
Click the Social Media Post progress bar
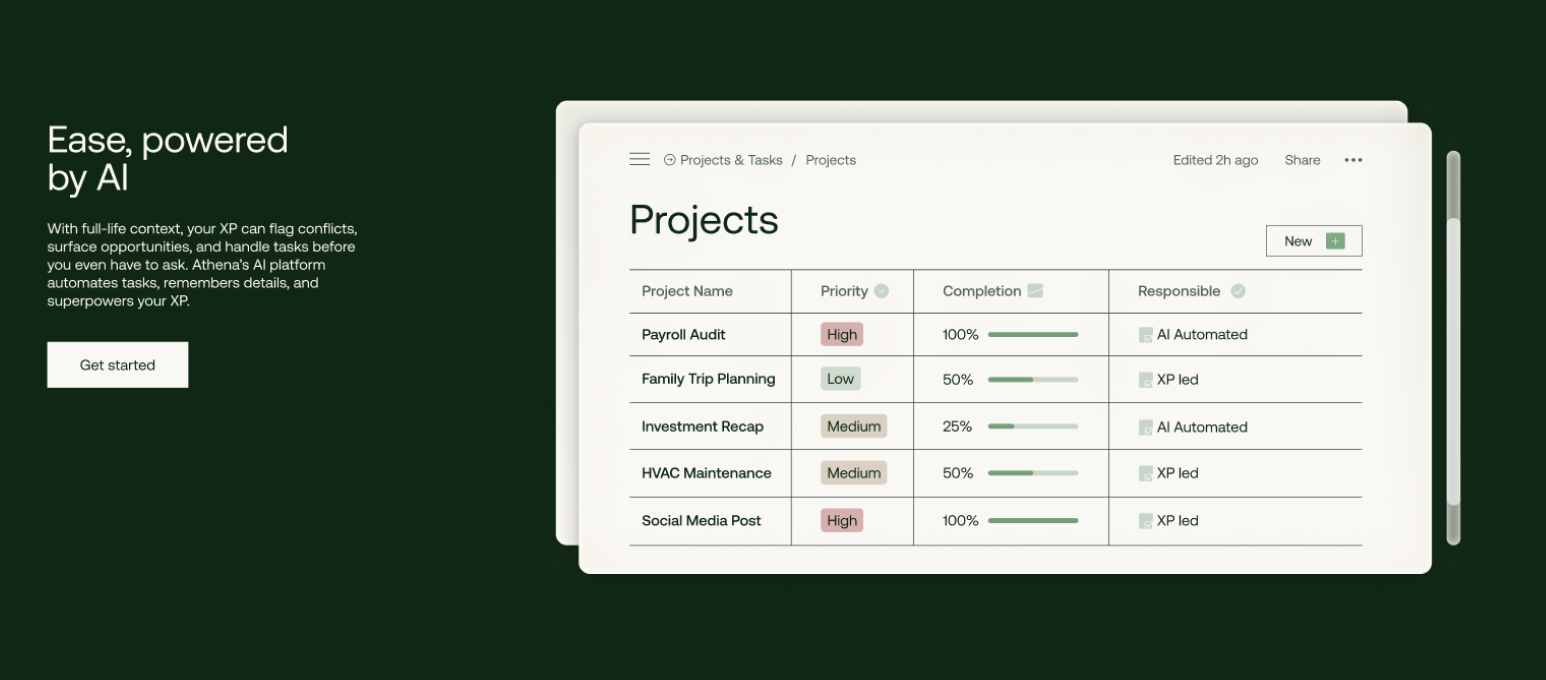pos(1033,520)
